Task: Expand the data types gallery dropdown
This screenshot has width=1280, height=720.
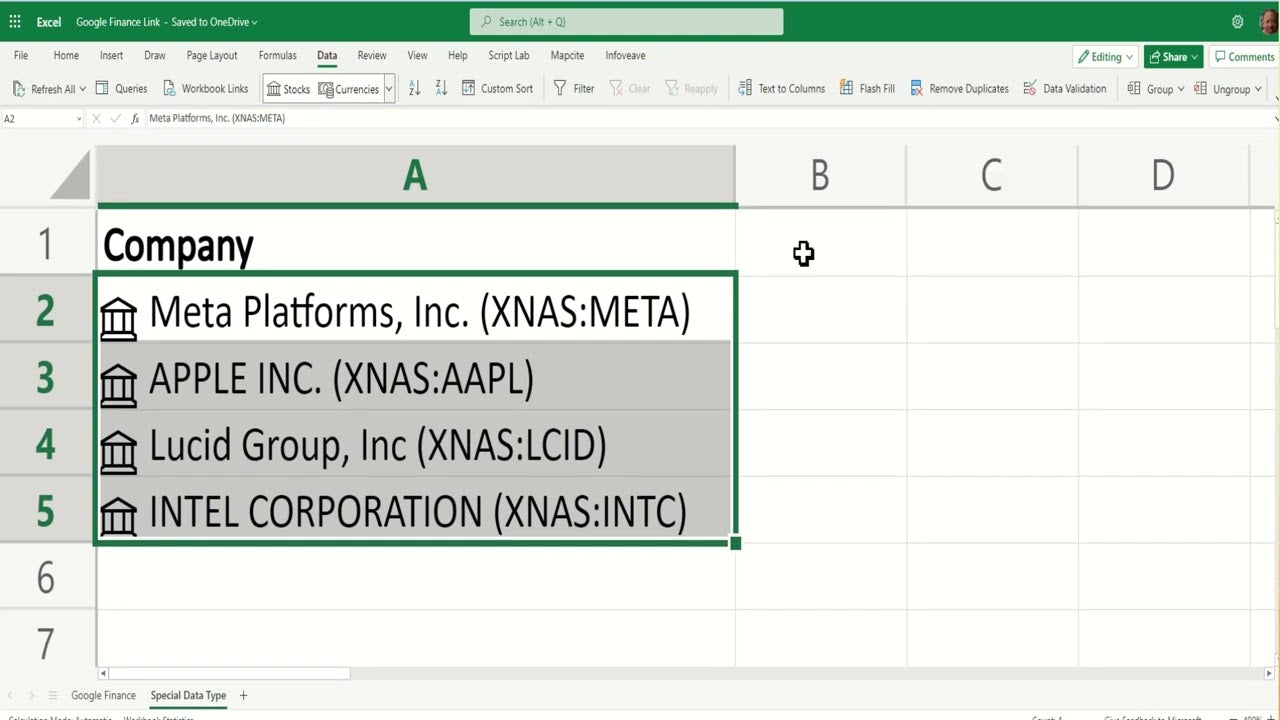Action: [x=389, y=89]
